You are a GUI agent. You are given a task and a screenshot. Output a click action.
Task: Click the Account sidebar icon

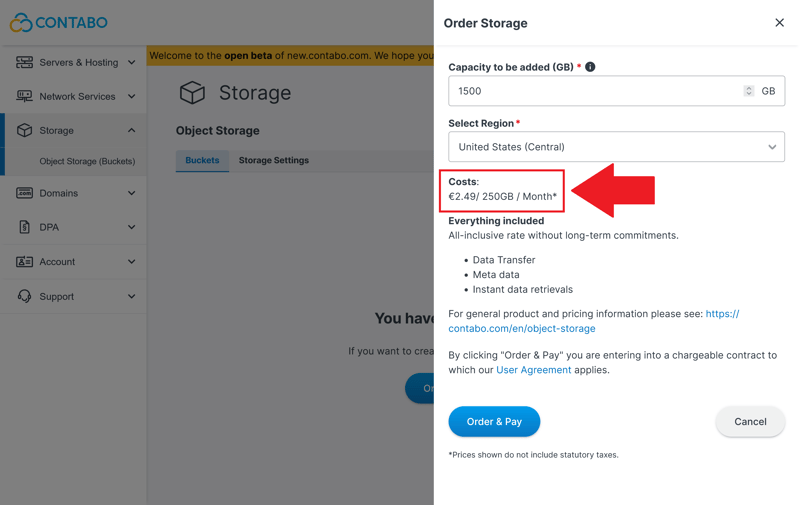[x=24, y=262]
